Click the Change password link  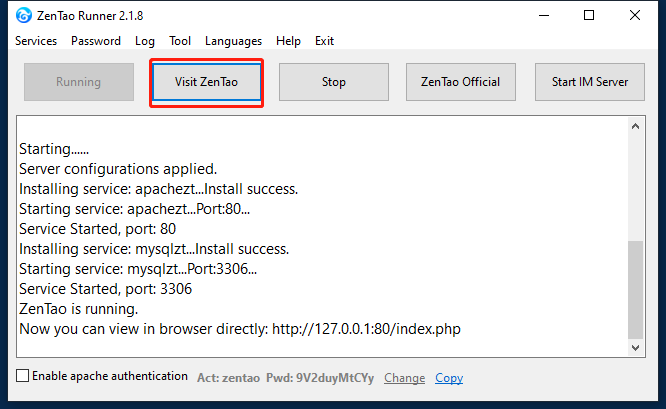pos(404,378)
